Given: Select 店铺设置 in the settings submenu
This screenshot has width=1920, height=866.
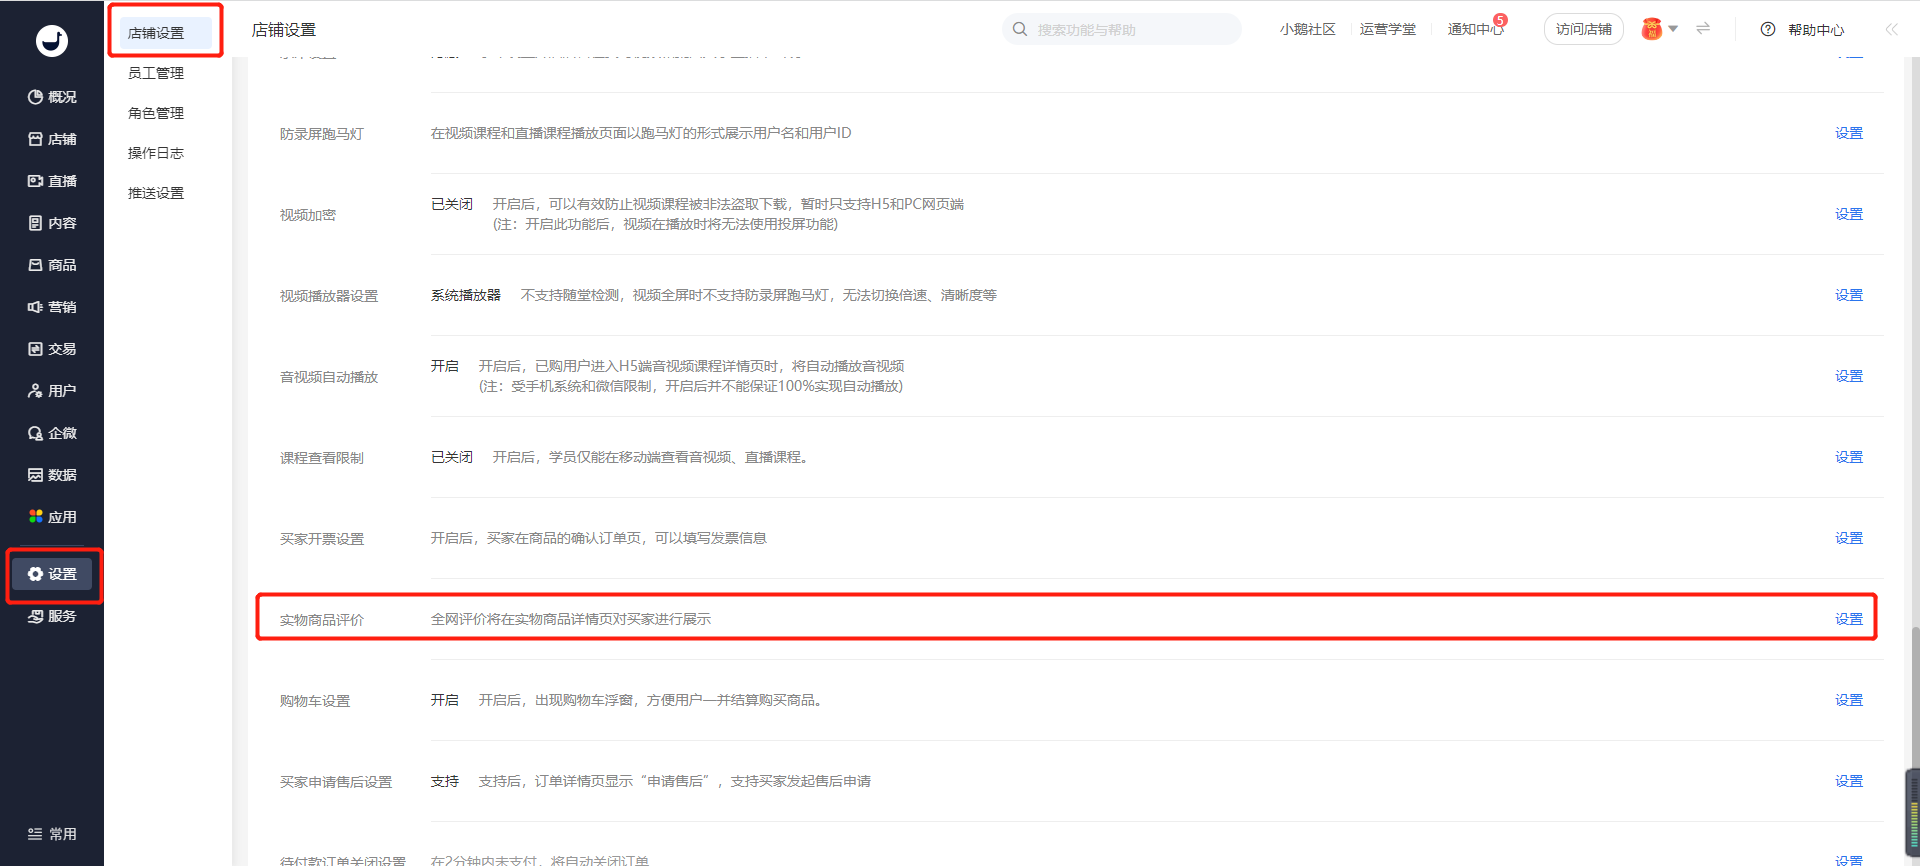Looking at the screenshot, I should pyautogui.click(x=166, y=33).
